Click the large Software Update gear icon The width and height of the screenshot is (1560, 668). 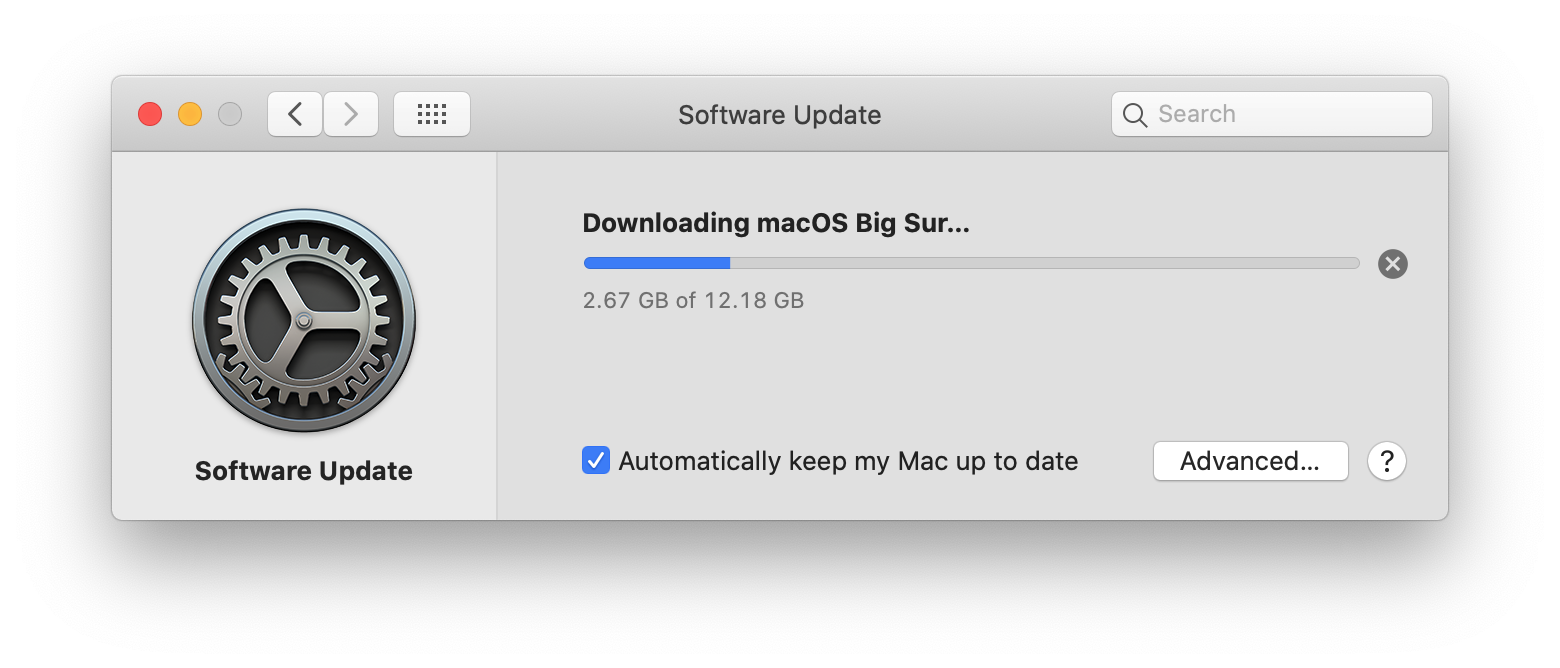coord(304,320)
